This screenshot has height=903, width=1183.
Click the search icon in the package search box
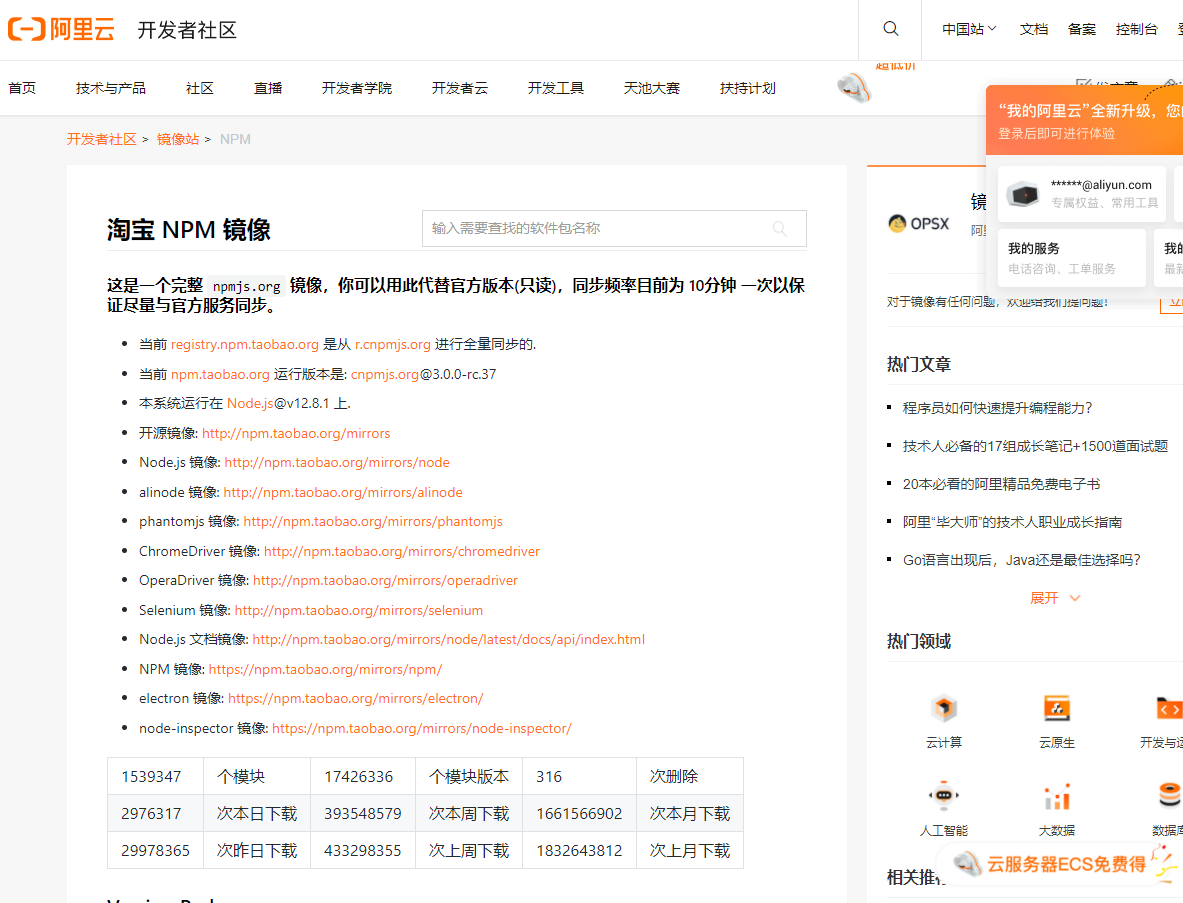coord(779,229)
